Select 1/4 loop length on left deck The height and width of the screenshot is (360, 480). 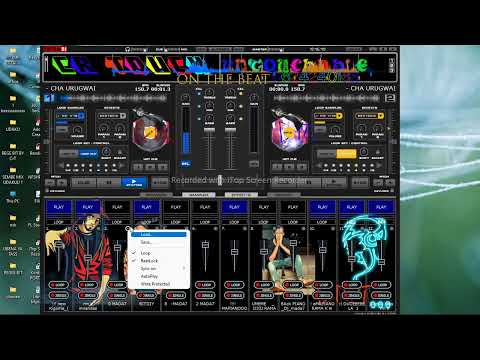point(68,166)
